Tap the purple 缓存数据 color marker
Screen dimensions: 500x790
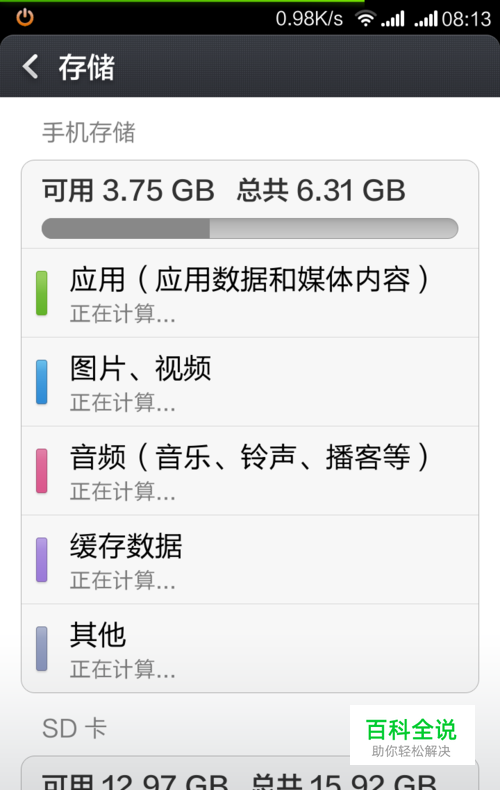point(42,560)
